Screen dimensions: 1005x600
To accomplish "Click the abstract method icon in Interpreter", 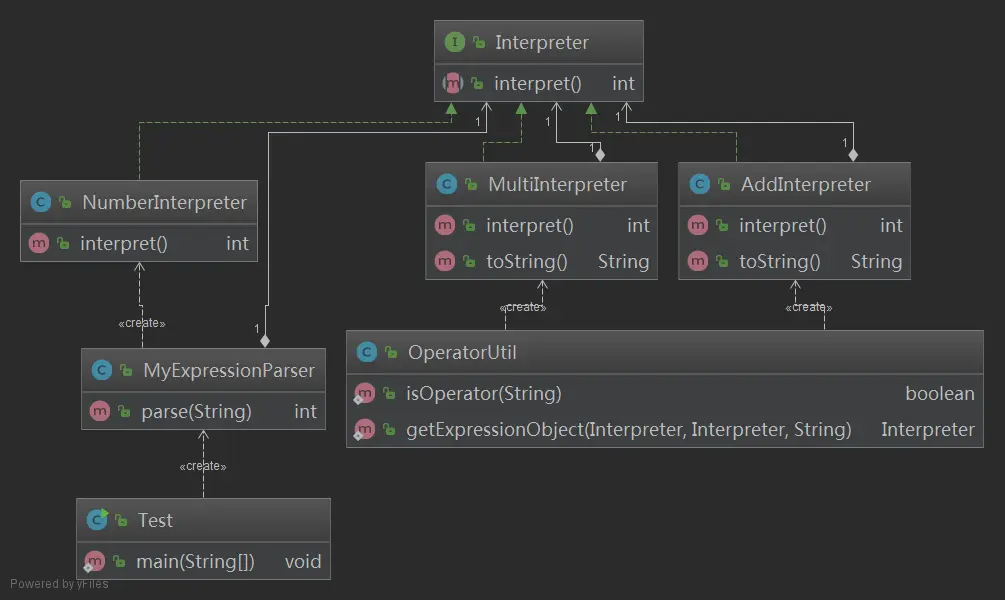I will point(453,83).
